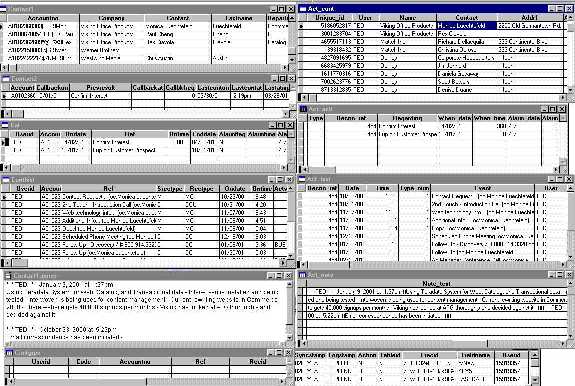The height and width of the screenshot is (386, 575).
Task: Click the table icon beside the Regarding table's title
Action: pyautogui.click(x=303, y=109)
